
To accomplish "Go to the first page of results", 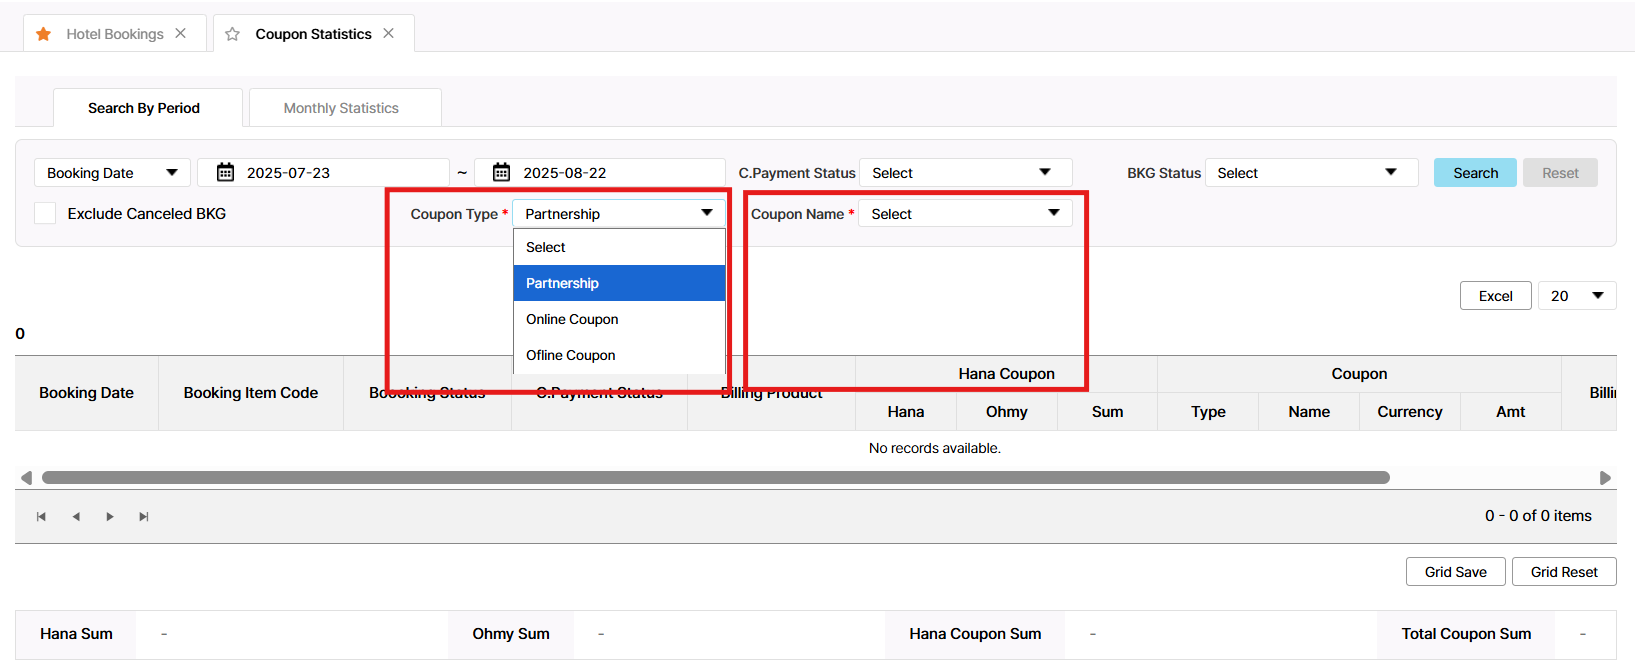I will (x=41, y=517).
